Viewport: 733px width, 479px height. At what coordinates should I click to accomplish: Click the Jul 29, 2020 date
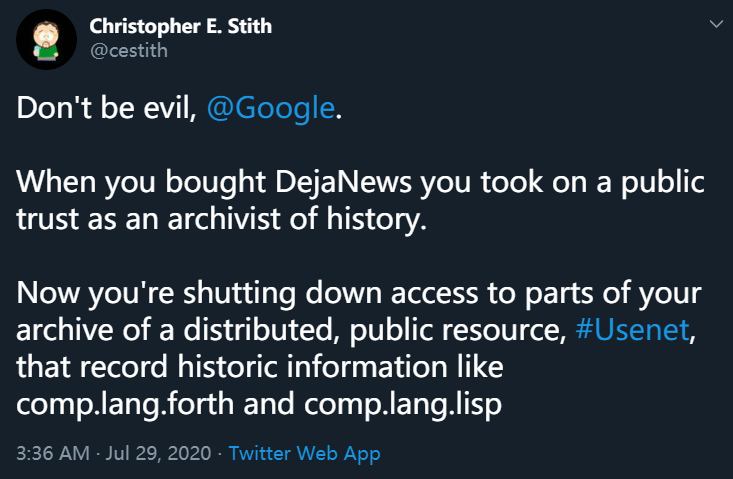[x=158, y=453]
